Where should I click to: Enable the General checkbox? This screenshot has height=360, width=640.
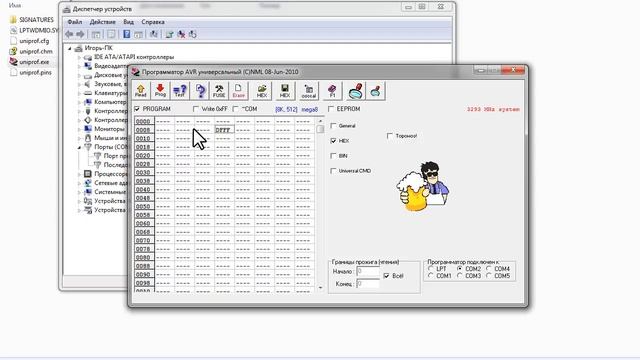pyautogui.click(x=333, y=126)
